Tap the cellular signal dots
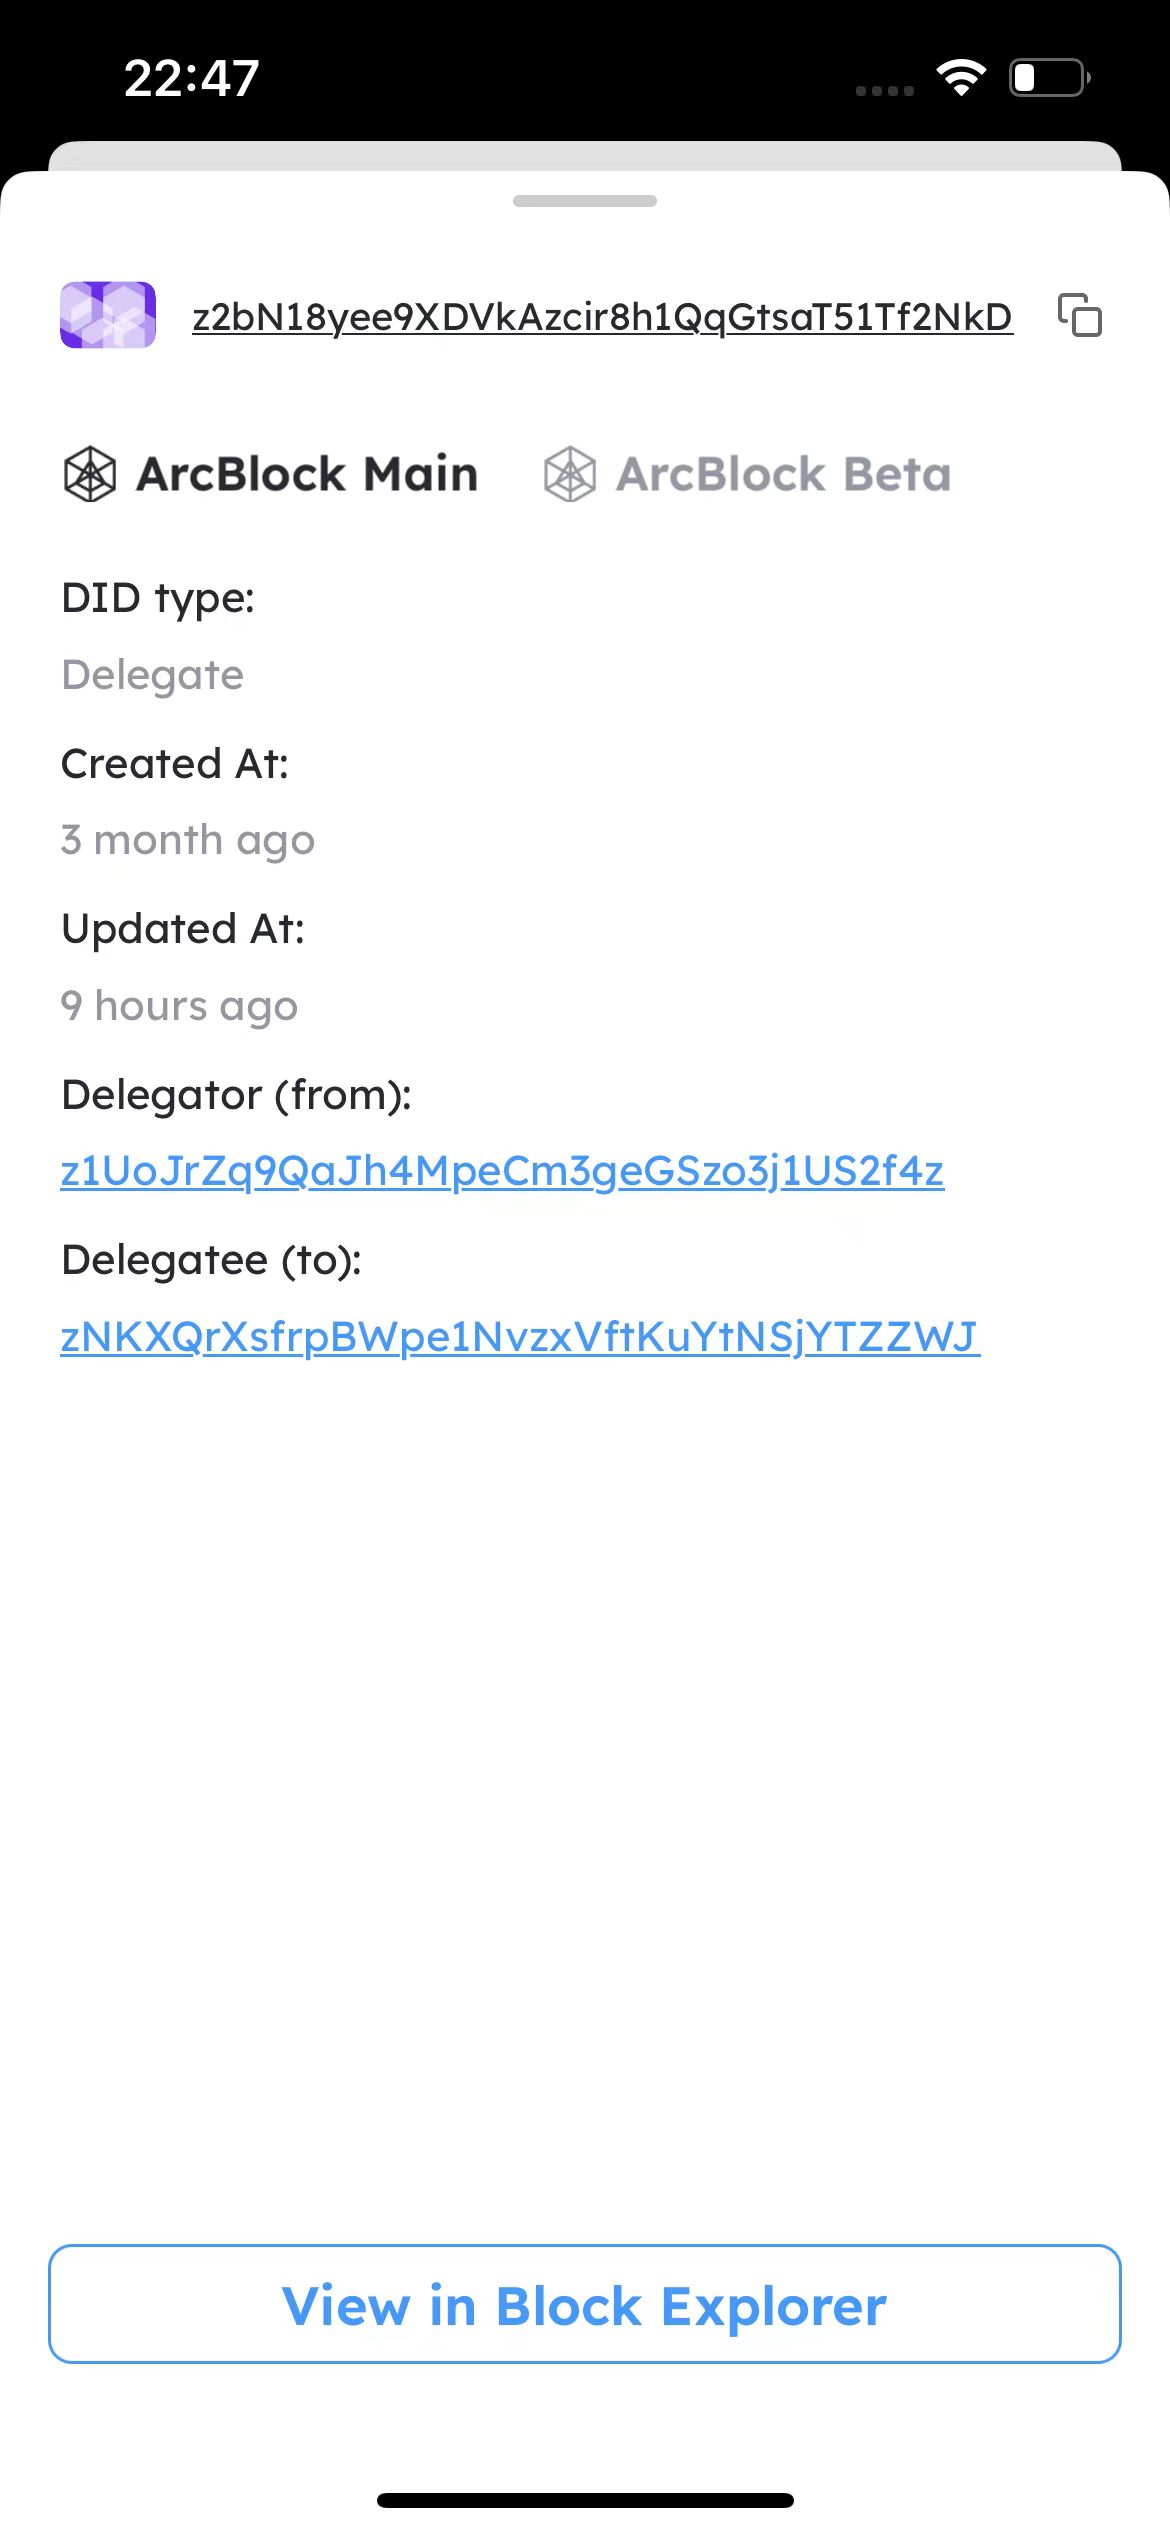The width and height of the screenshot is (1170, 2532). point(885,90)
